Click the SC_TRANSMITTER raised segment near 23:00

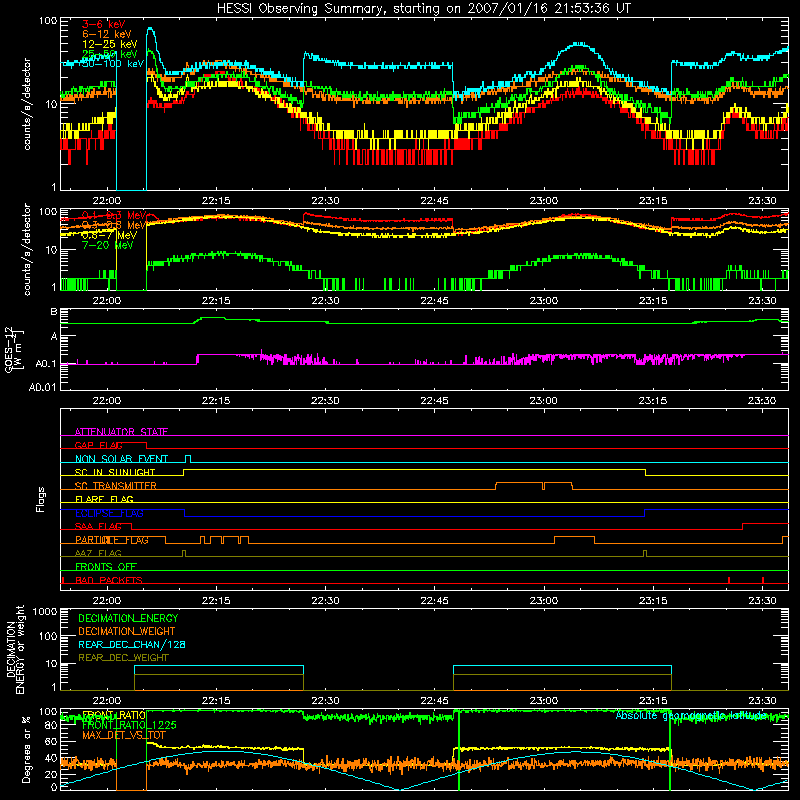coord(534,486)
